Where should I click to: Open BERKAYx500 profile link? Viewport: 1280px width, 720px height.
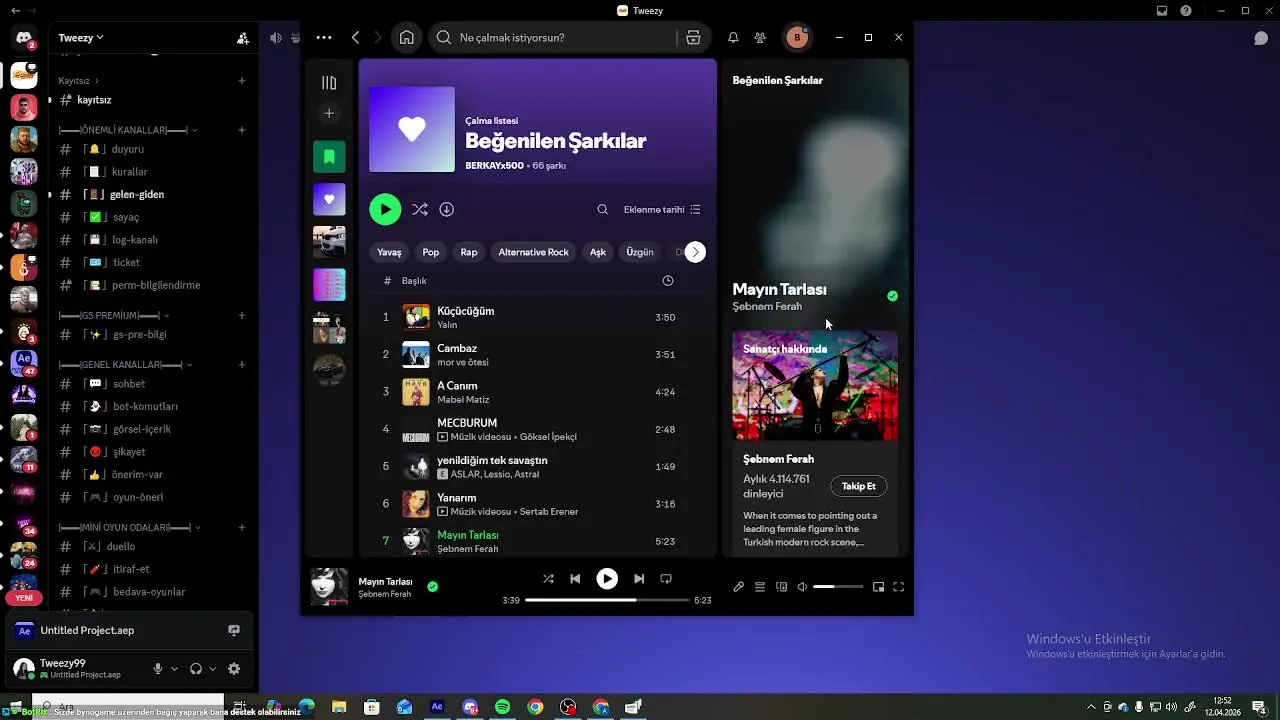tap(494, 166)
